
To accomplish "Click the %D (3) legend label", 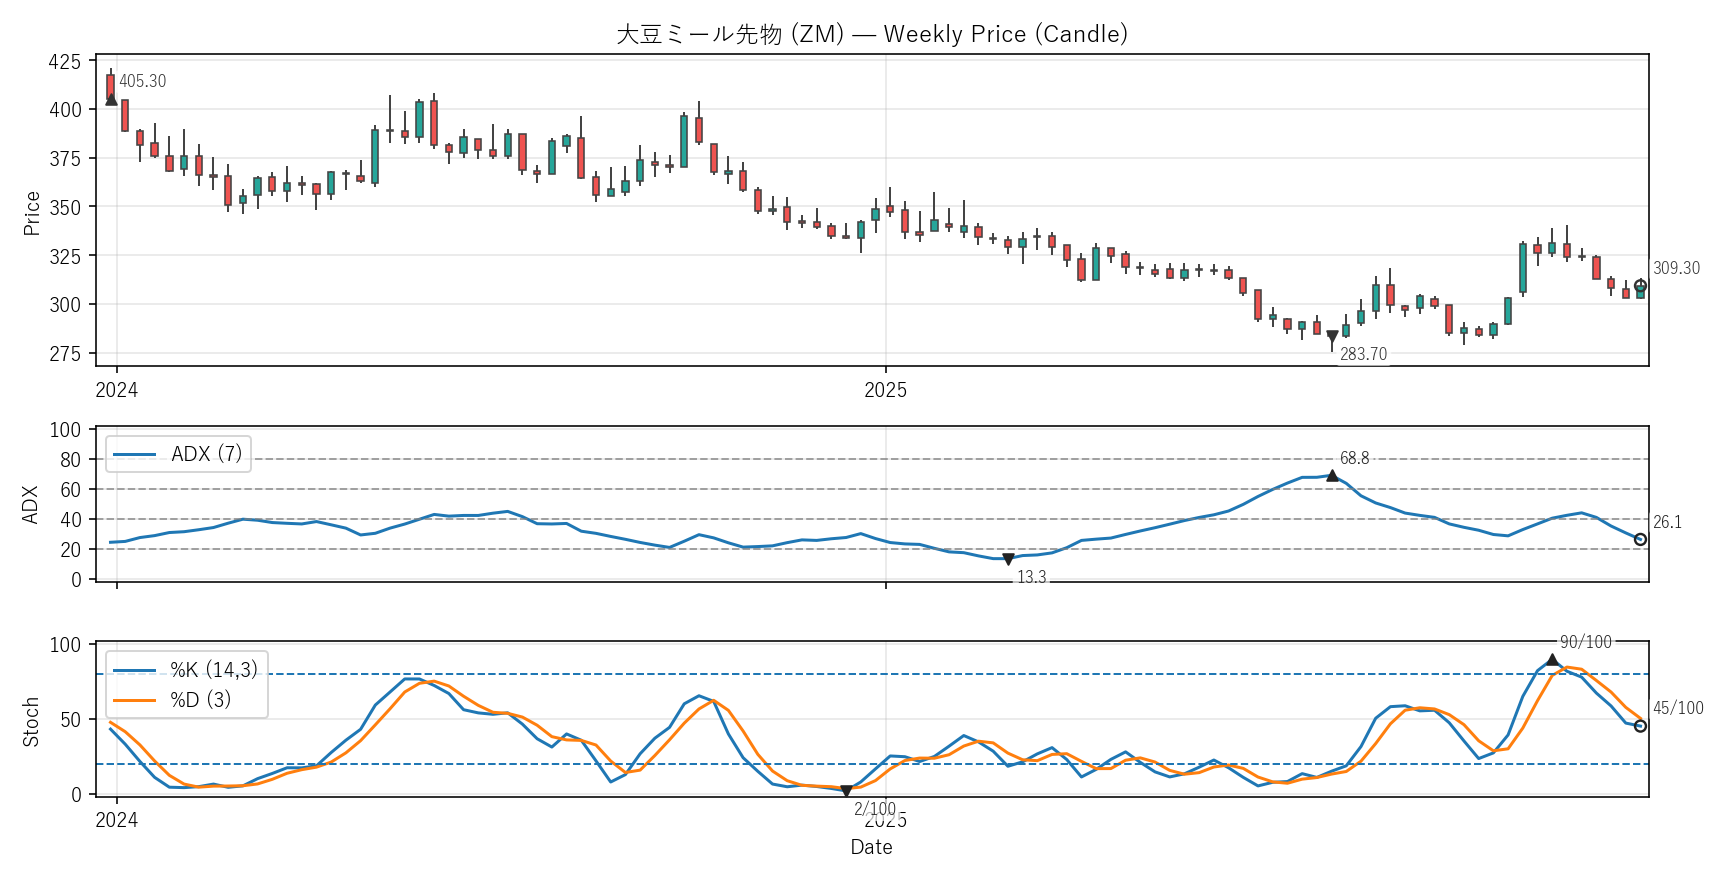I will click(200, 700).
